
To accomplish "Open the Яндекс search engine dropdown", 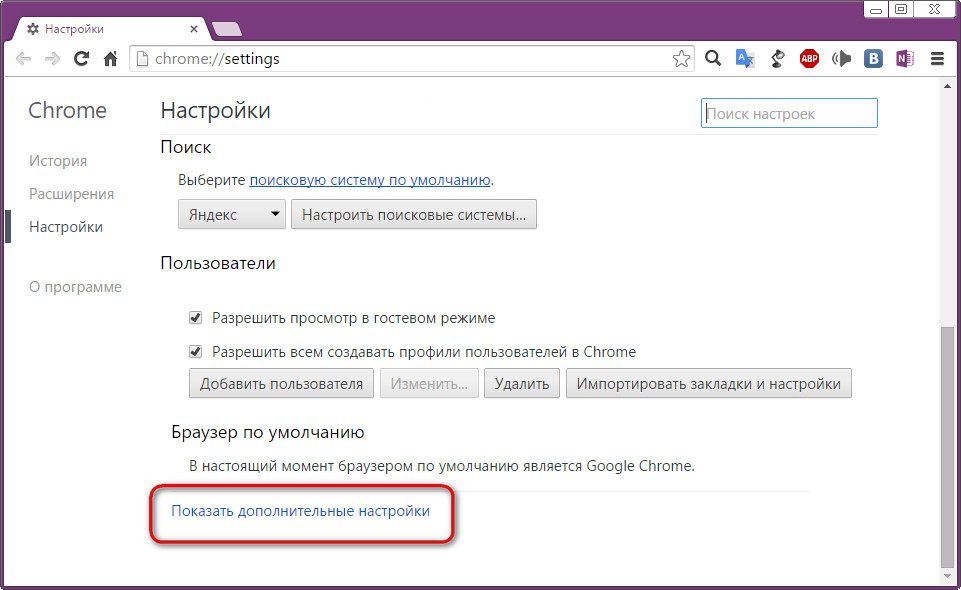I will point(232,214).
